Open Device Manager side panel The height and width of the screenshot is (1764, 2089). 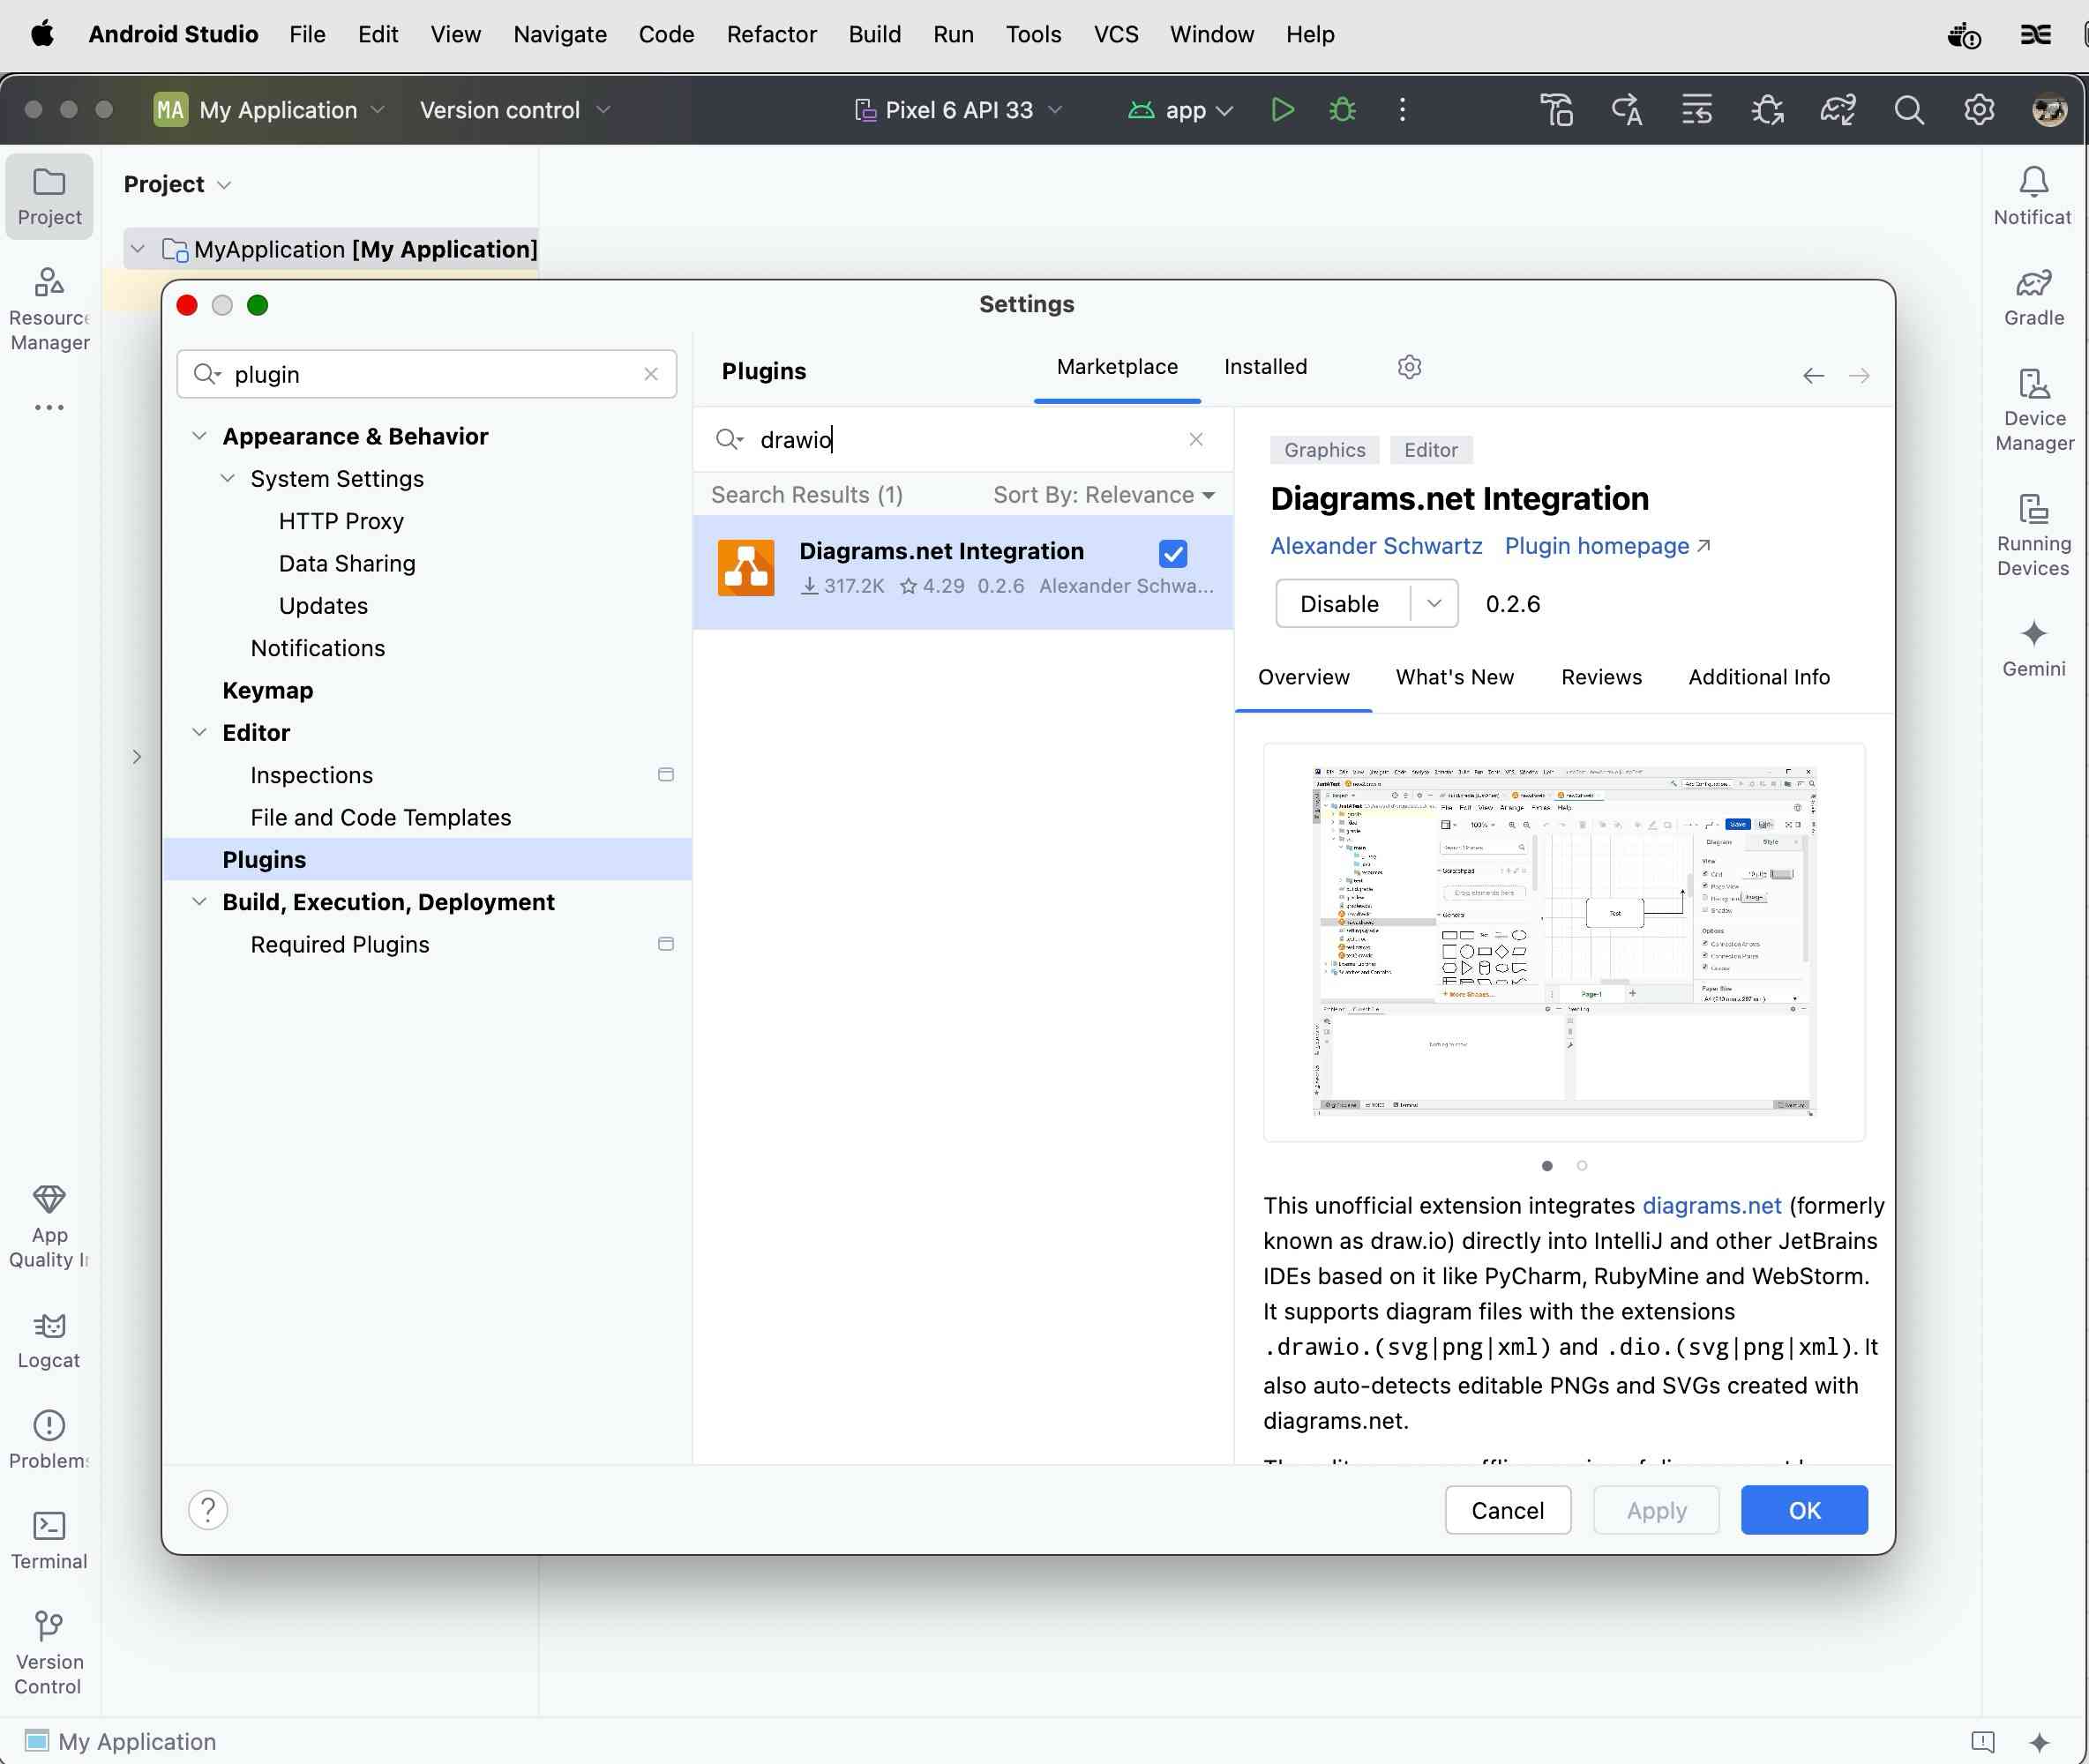pyautogui.click(x=2033, y=410)
